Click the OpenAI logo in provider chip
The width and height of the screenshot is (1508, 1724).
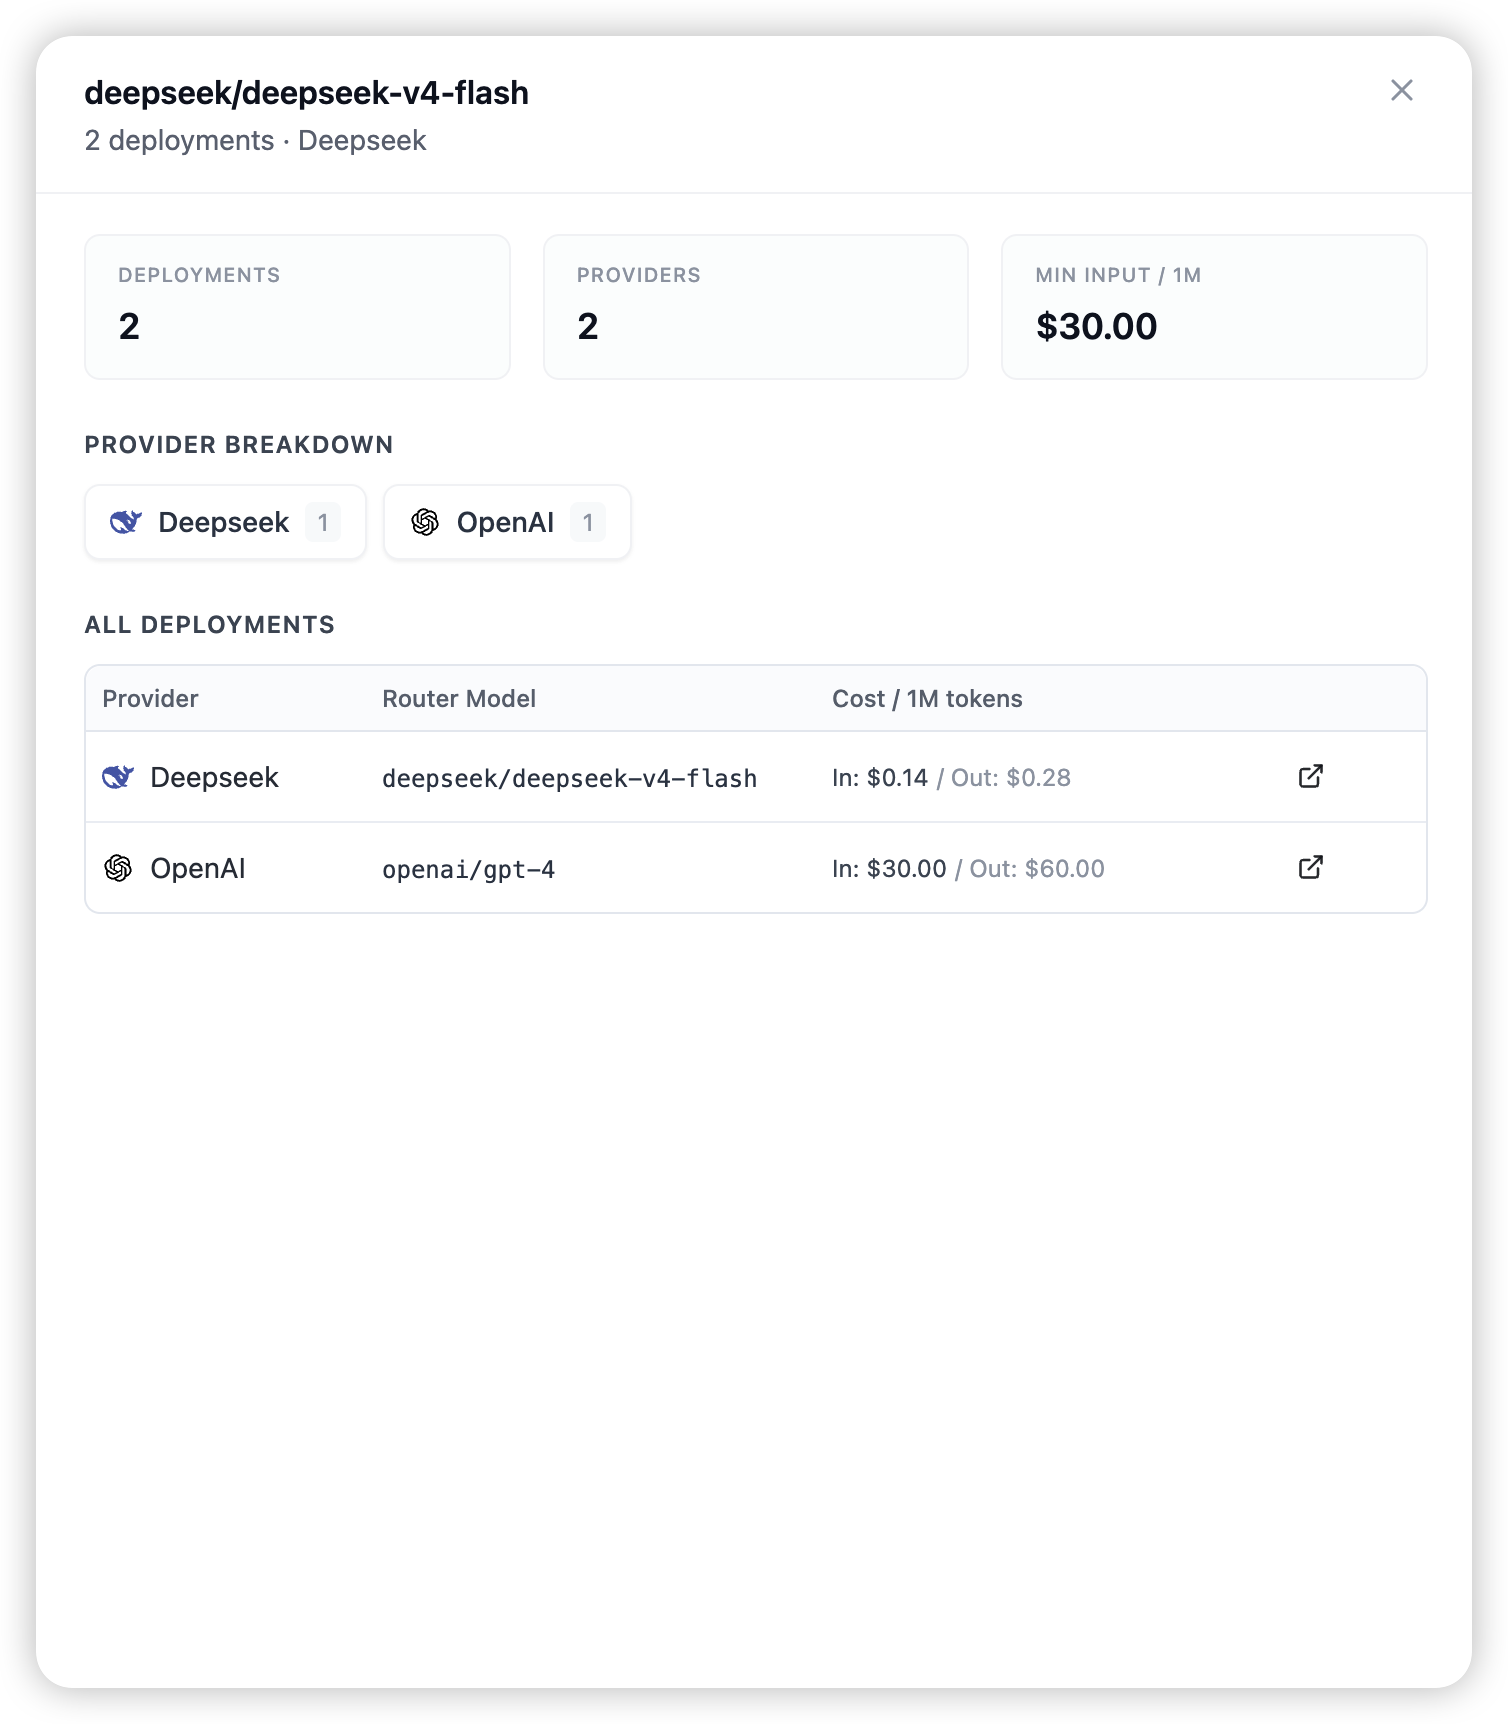[x=425, y=522]
